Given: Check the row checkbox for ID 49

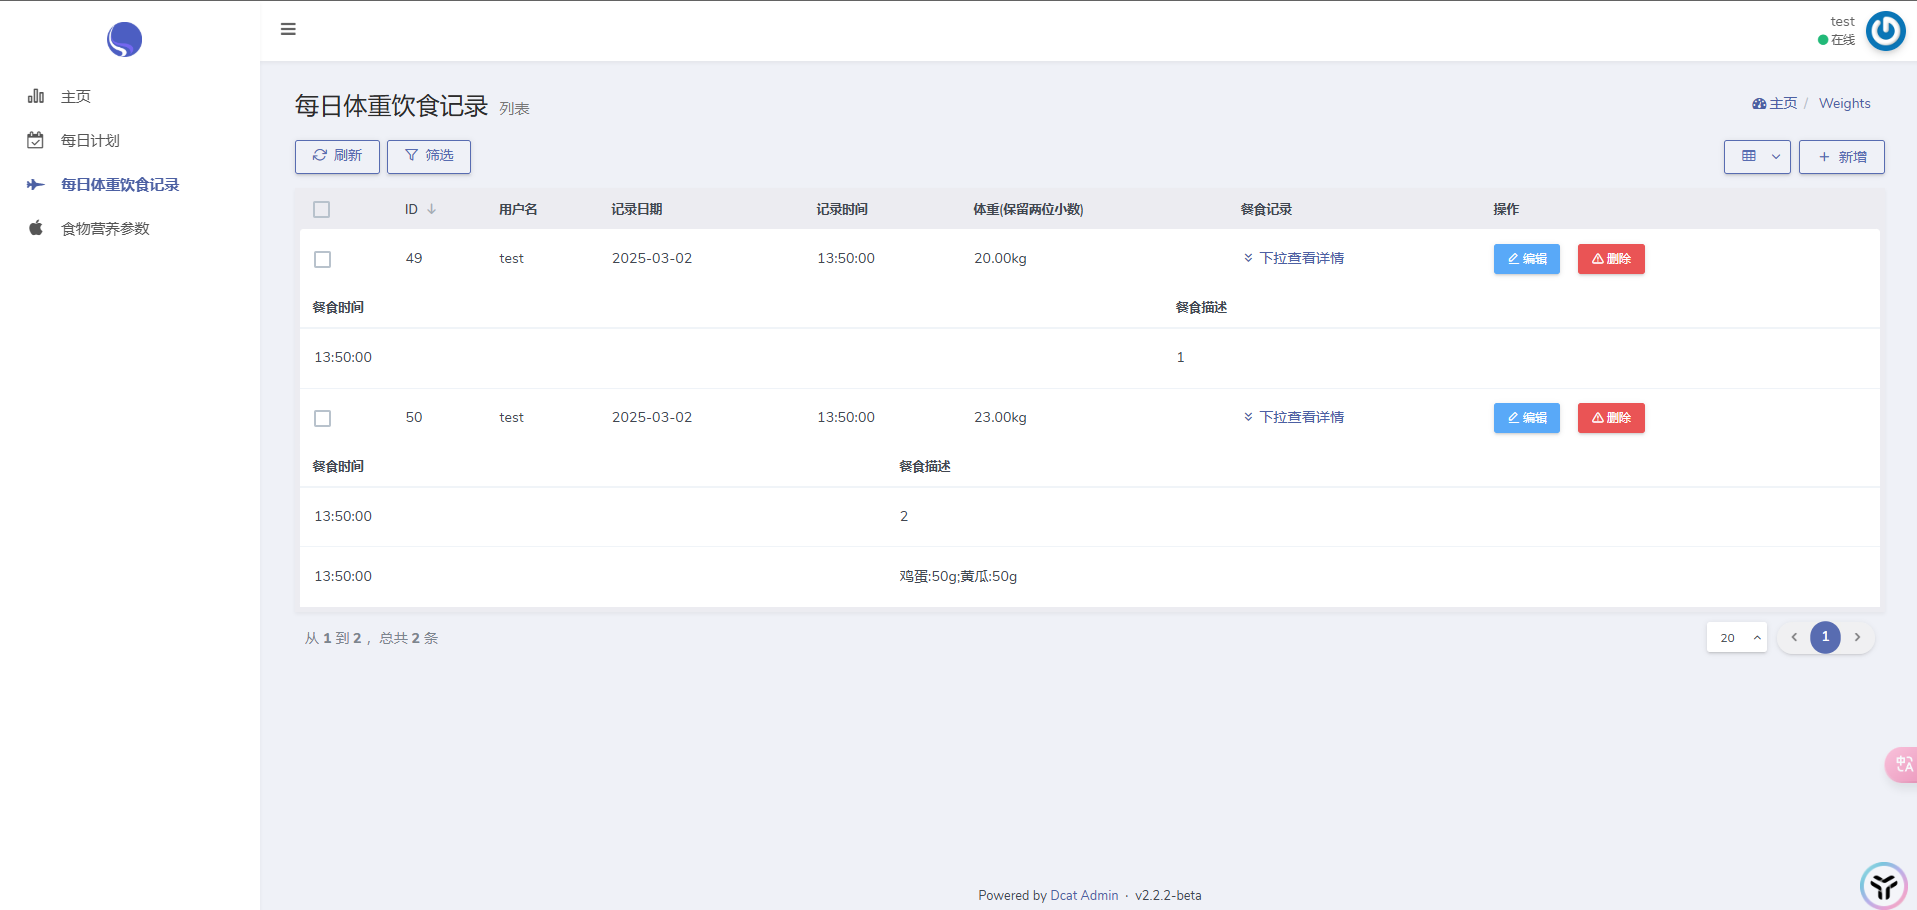Looking at the screenshot, I should [x=322, y=259].
